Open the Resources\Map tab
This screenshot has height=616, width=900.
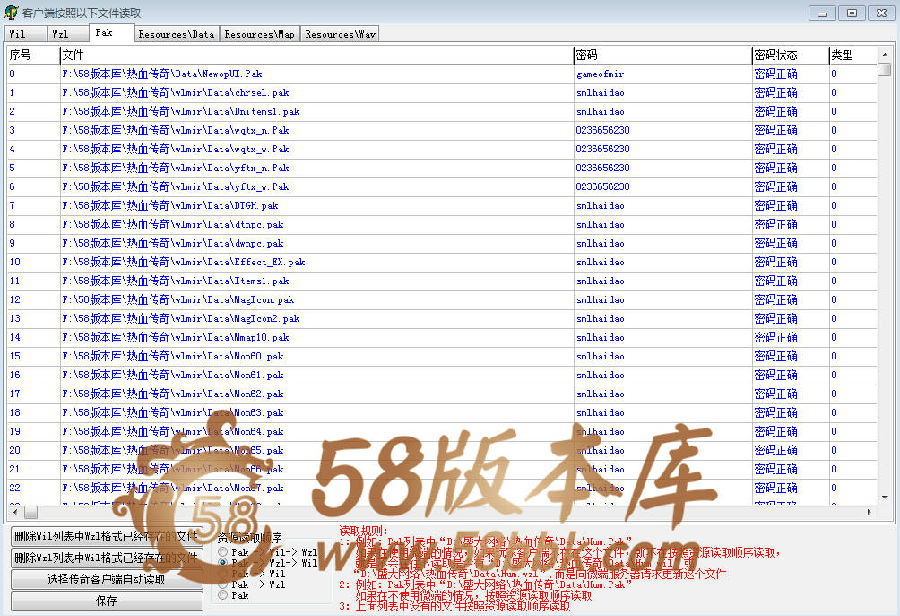259,34
